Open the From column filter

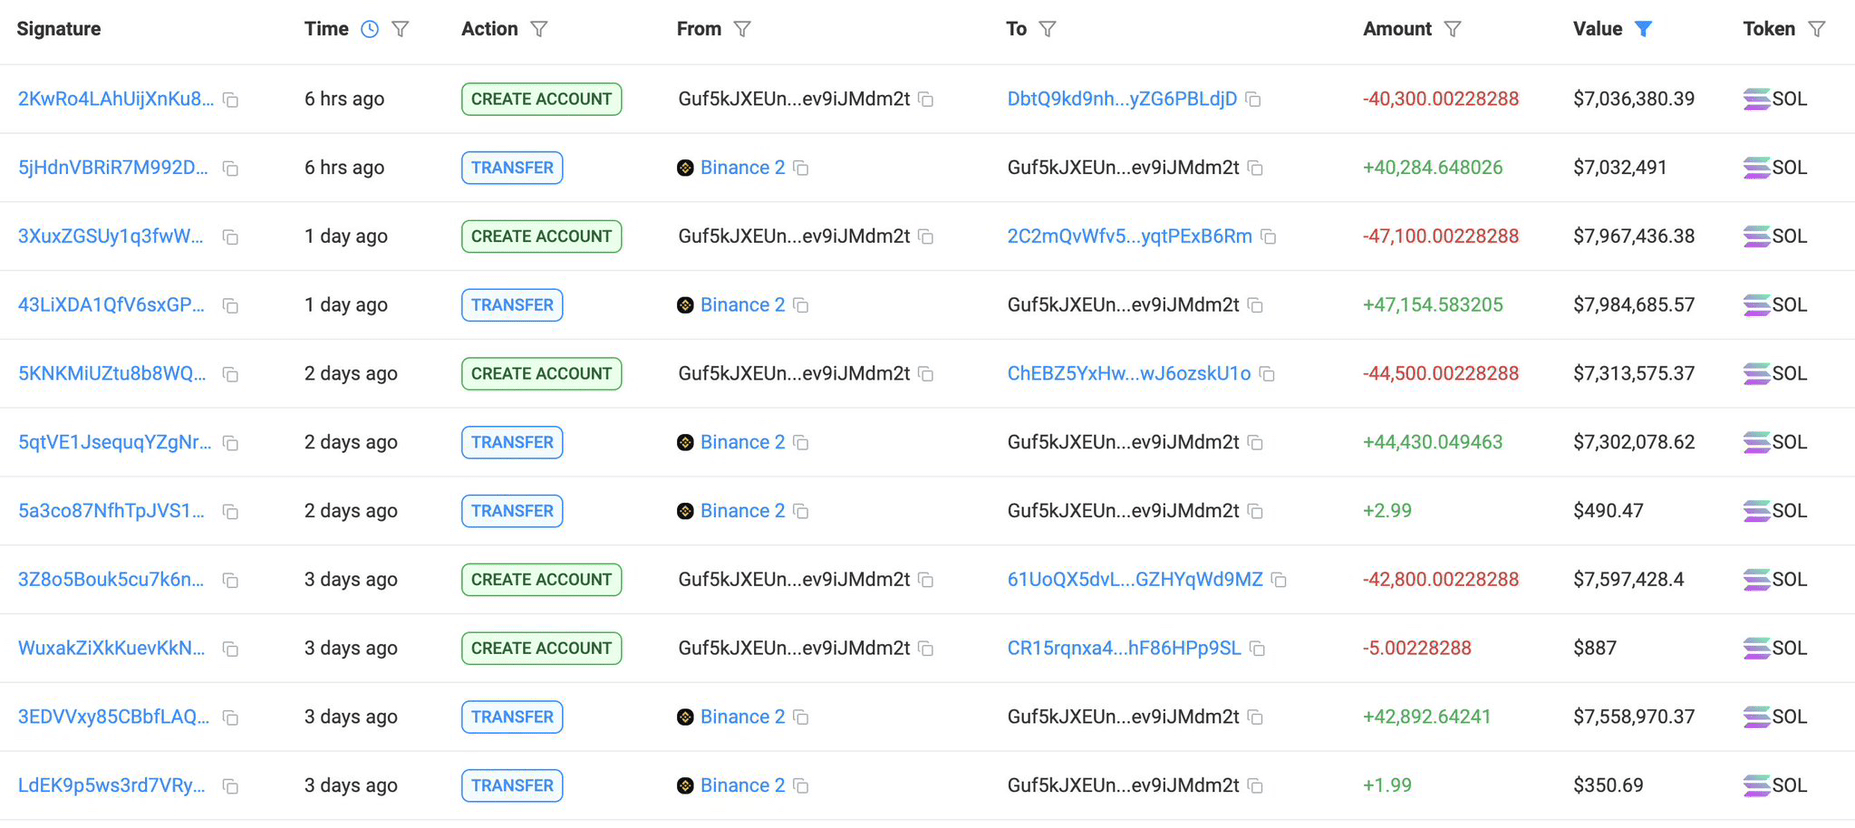click(x=742, y=29)
